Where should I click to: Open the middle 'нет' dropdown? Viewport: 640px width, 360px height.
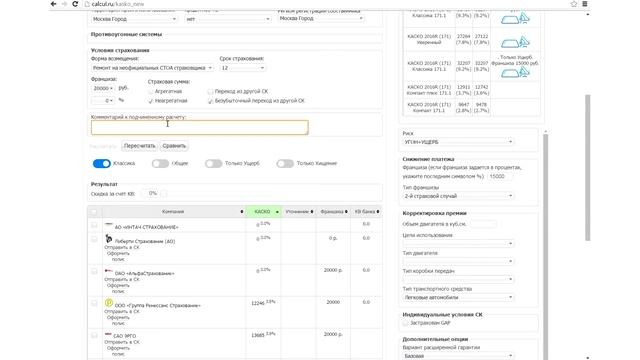[x=228, y=19]
